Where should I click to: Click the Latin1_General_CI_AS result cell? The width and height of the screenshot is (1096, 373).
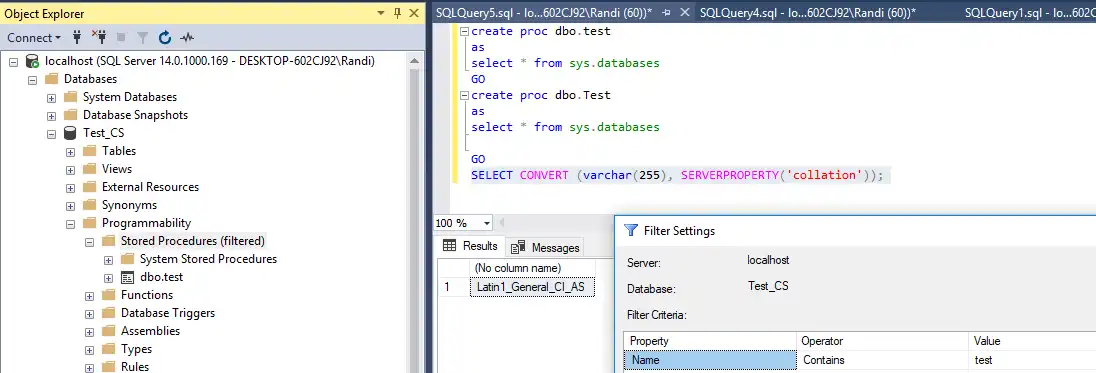pyautogui.click(x=532, y=287)
